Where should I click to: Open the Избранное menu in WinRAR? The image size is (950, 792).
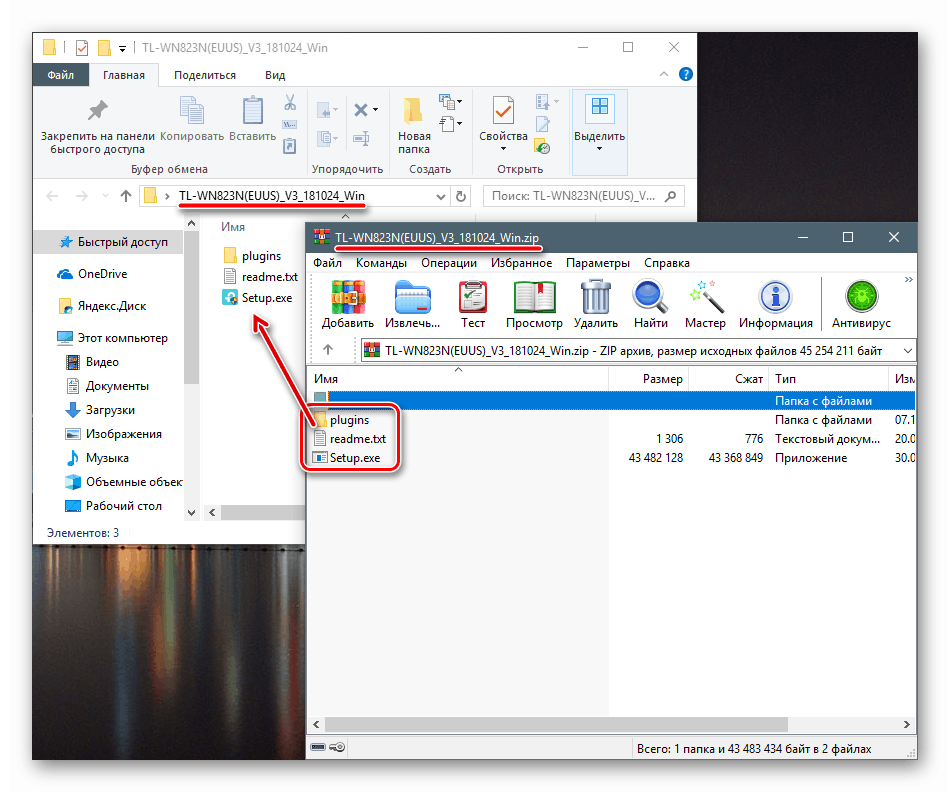tap(522, 263)
